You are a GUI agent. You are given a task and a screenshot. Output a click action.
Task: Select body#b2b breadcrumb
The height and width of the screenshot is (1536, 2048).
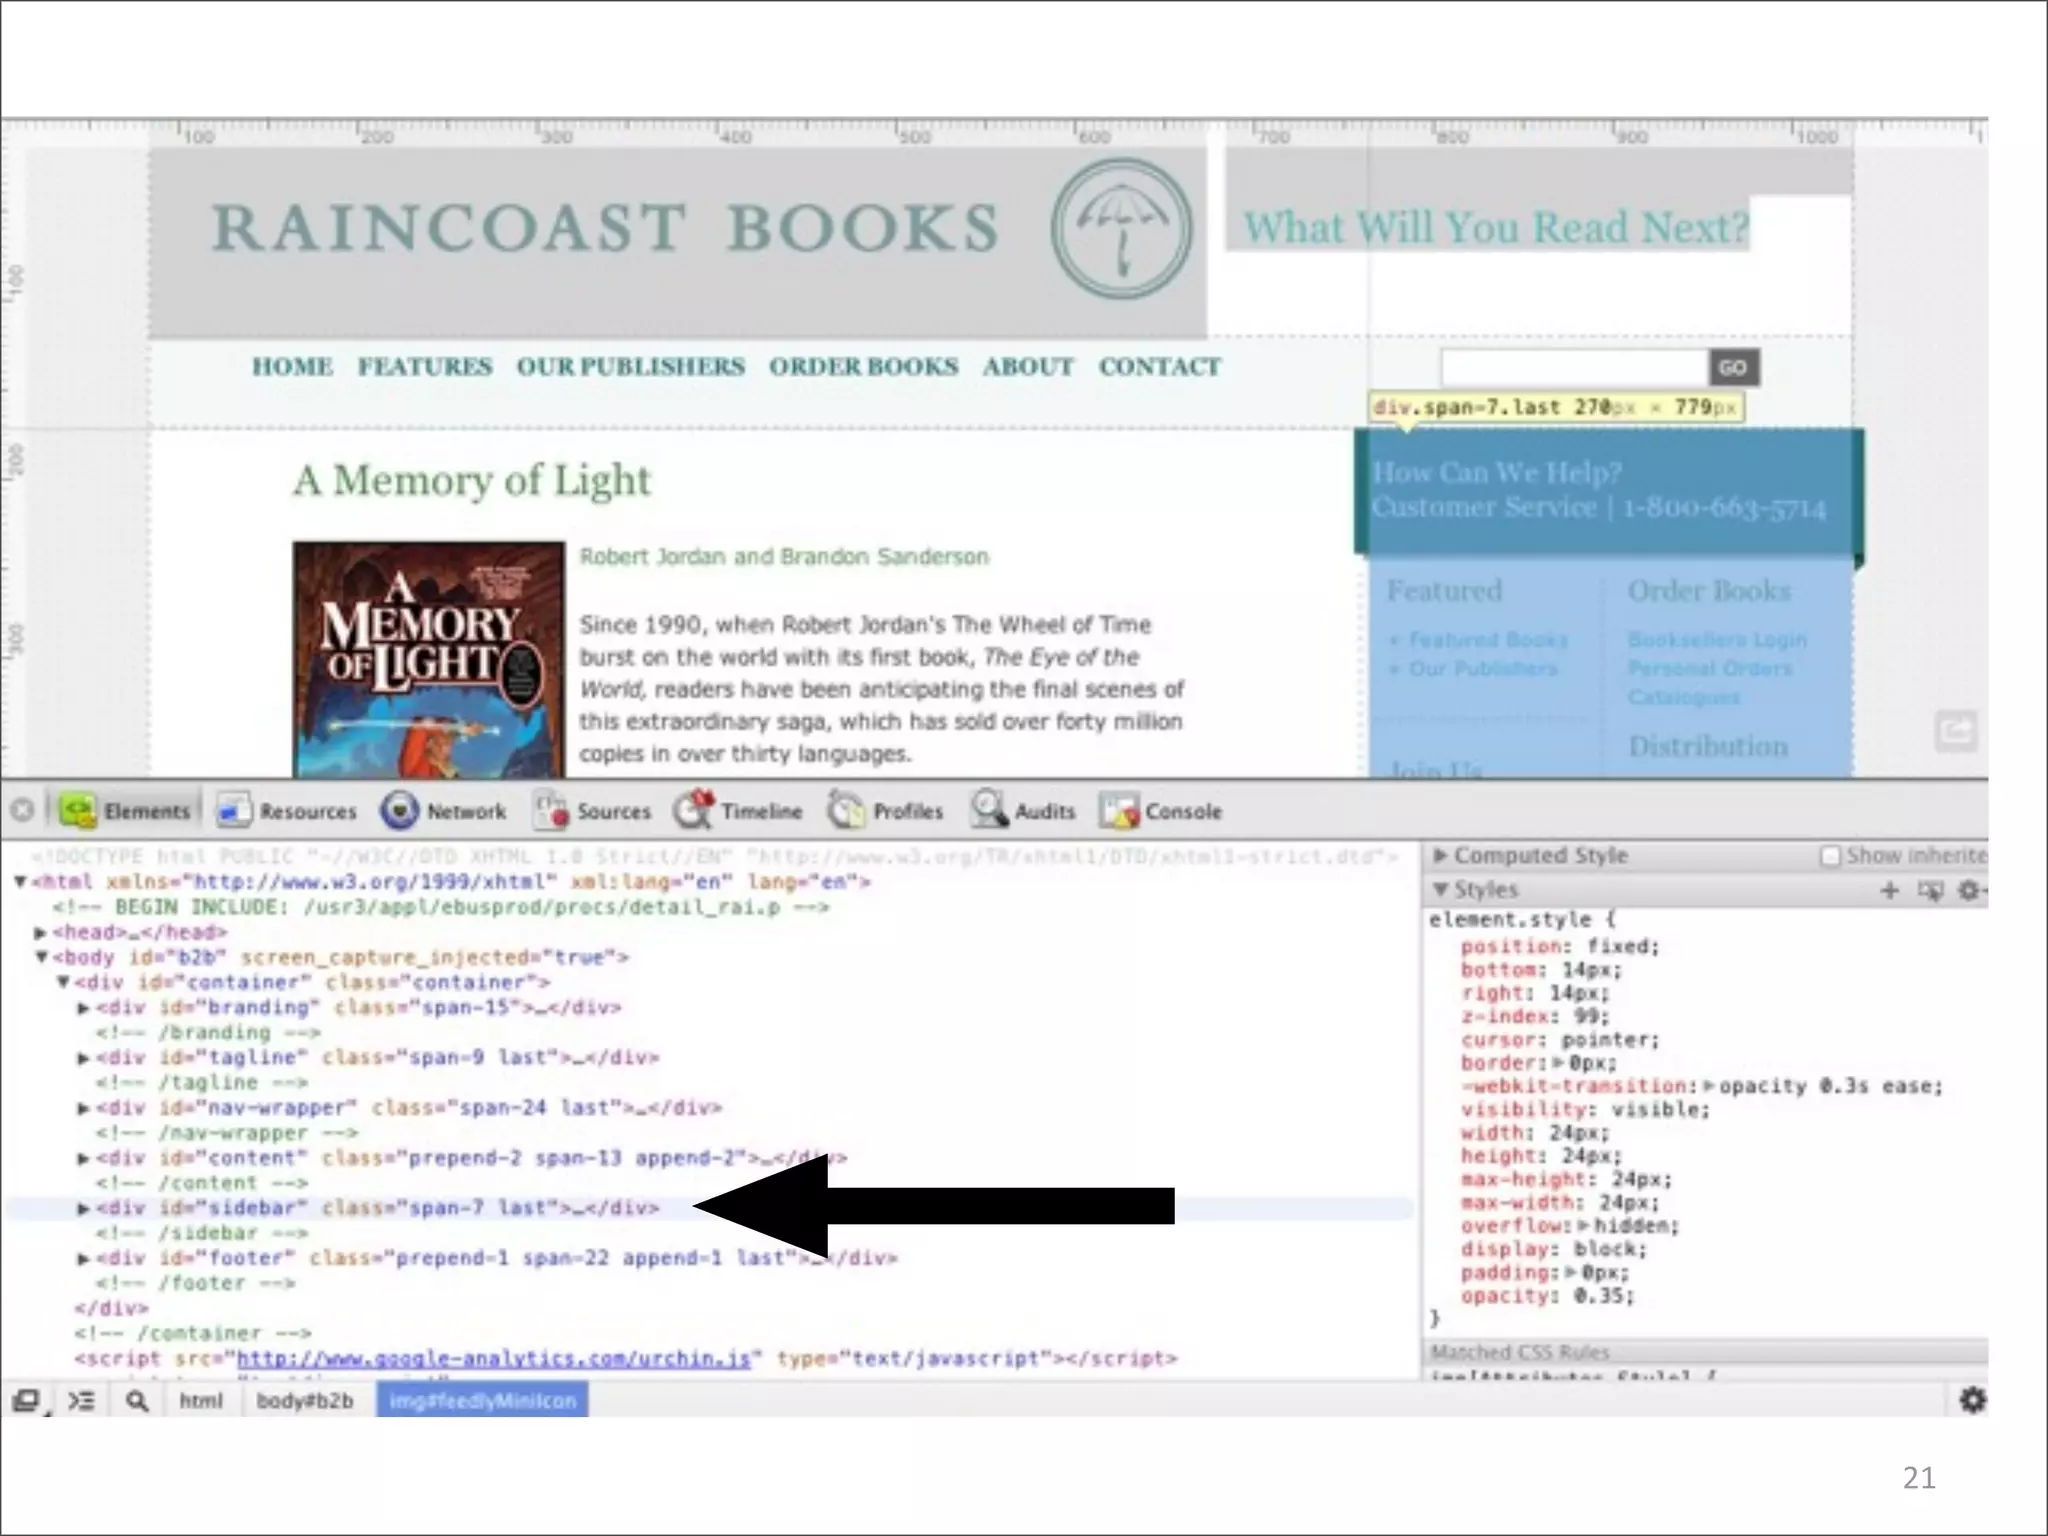[304, 1401]
